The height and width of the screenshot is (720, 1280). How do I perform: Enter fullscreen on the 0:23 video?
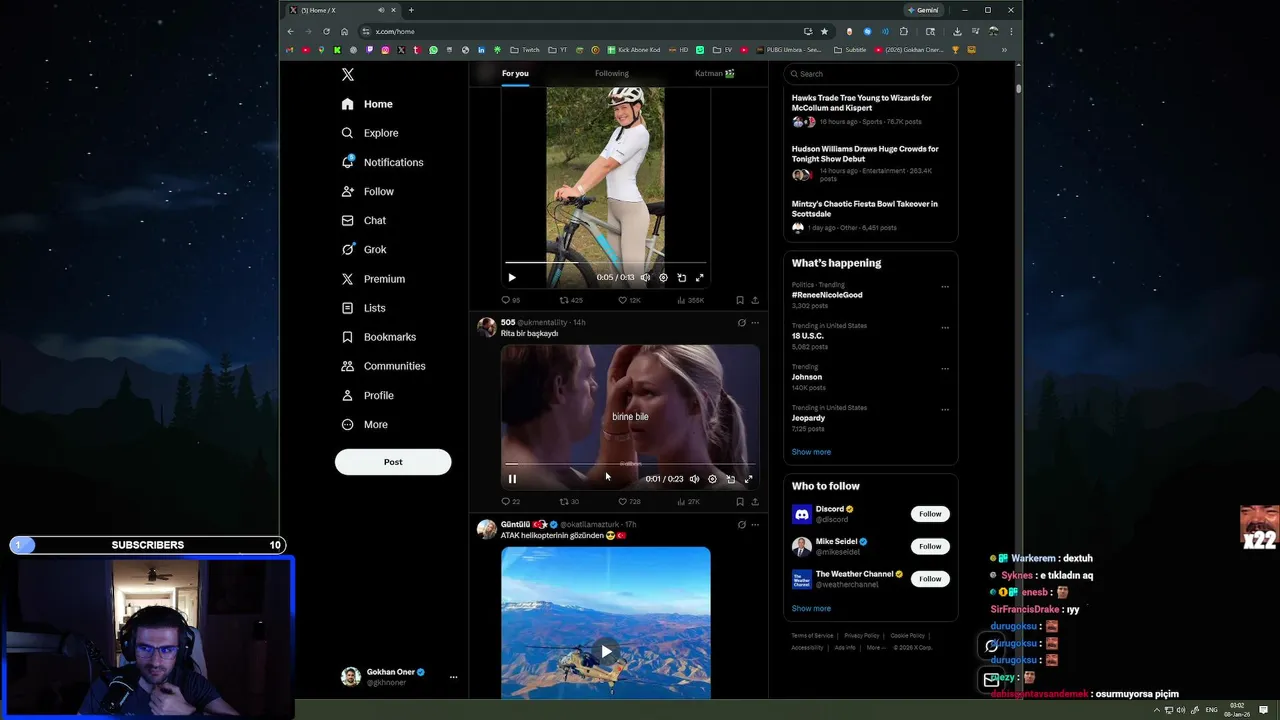pyautogui.click(x=748, y=479)
